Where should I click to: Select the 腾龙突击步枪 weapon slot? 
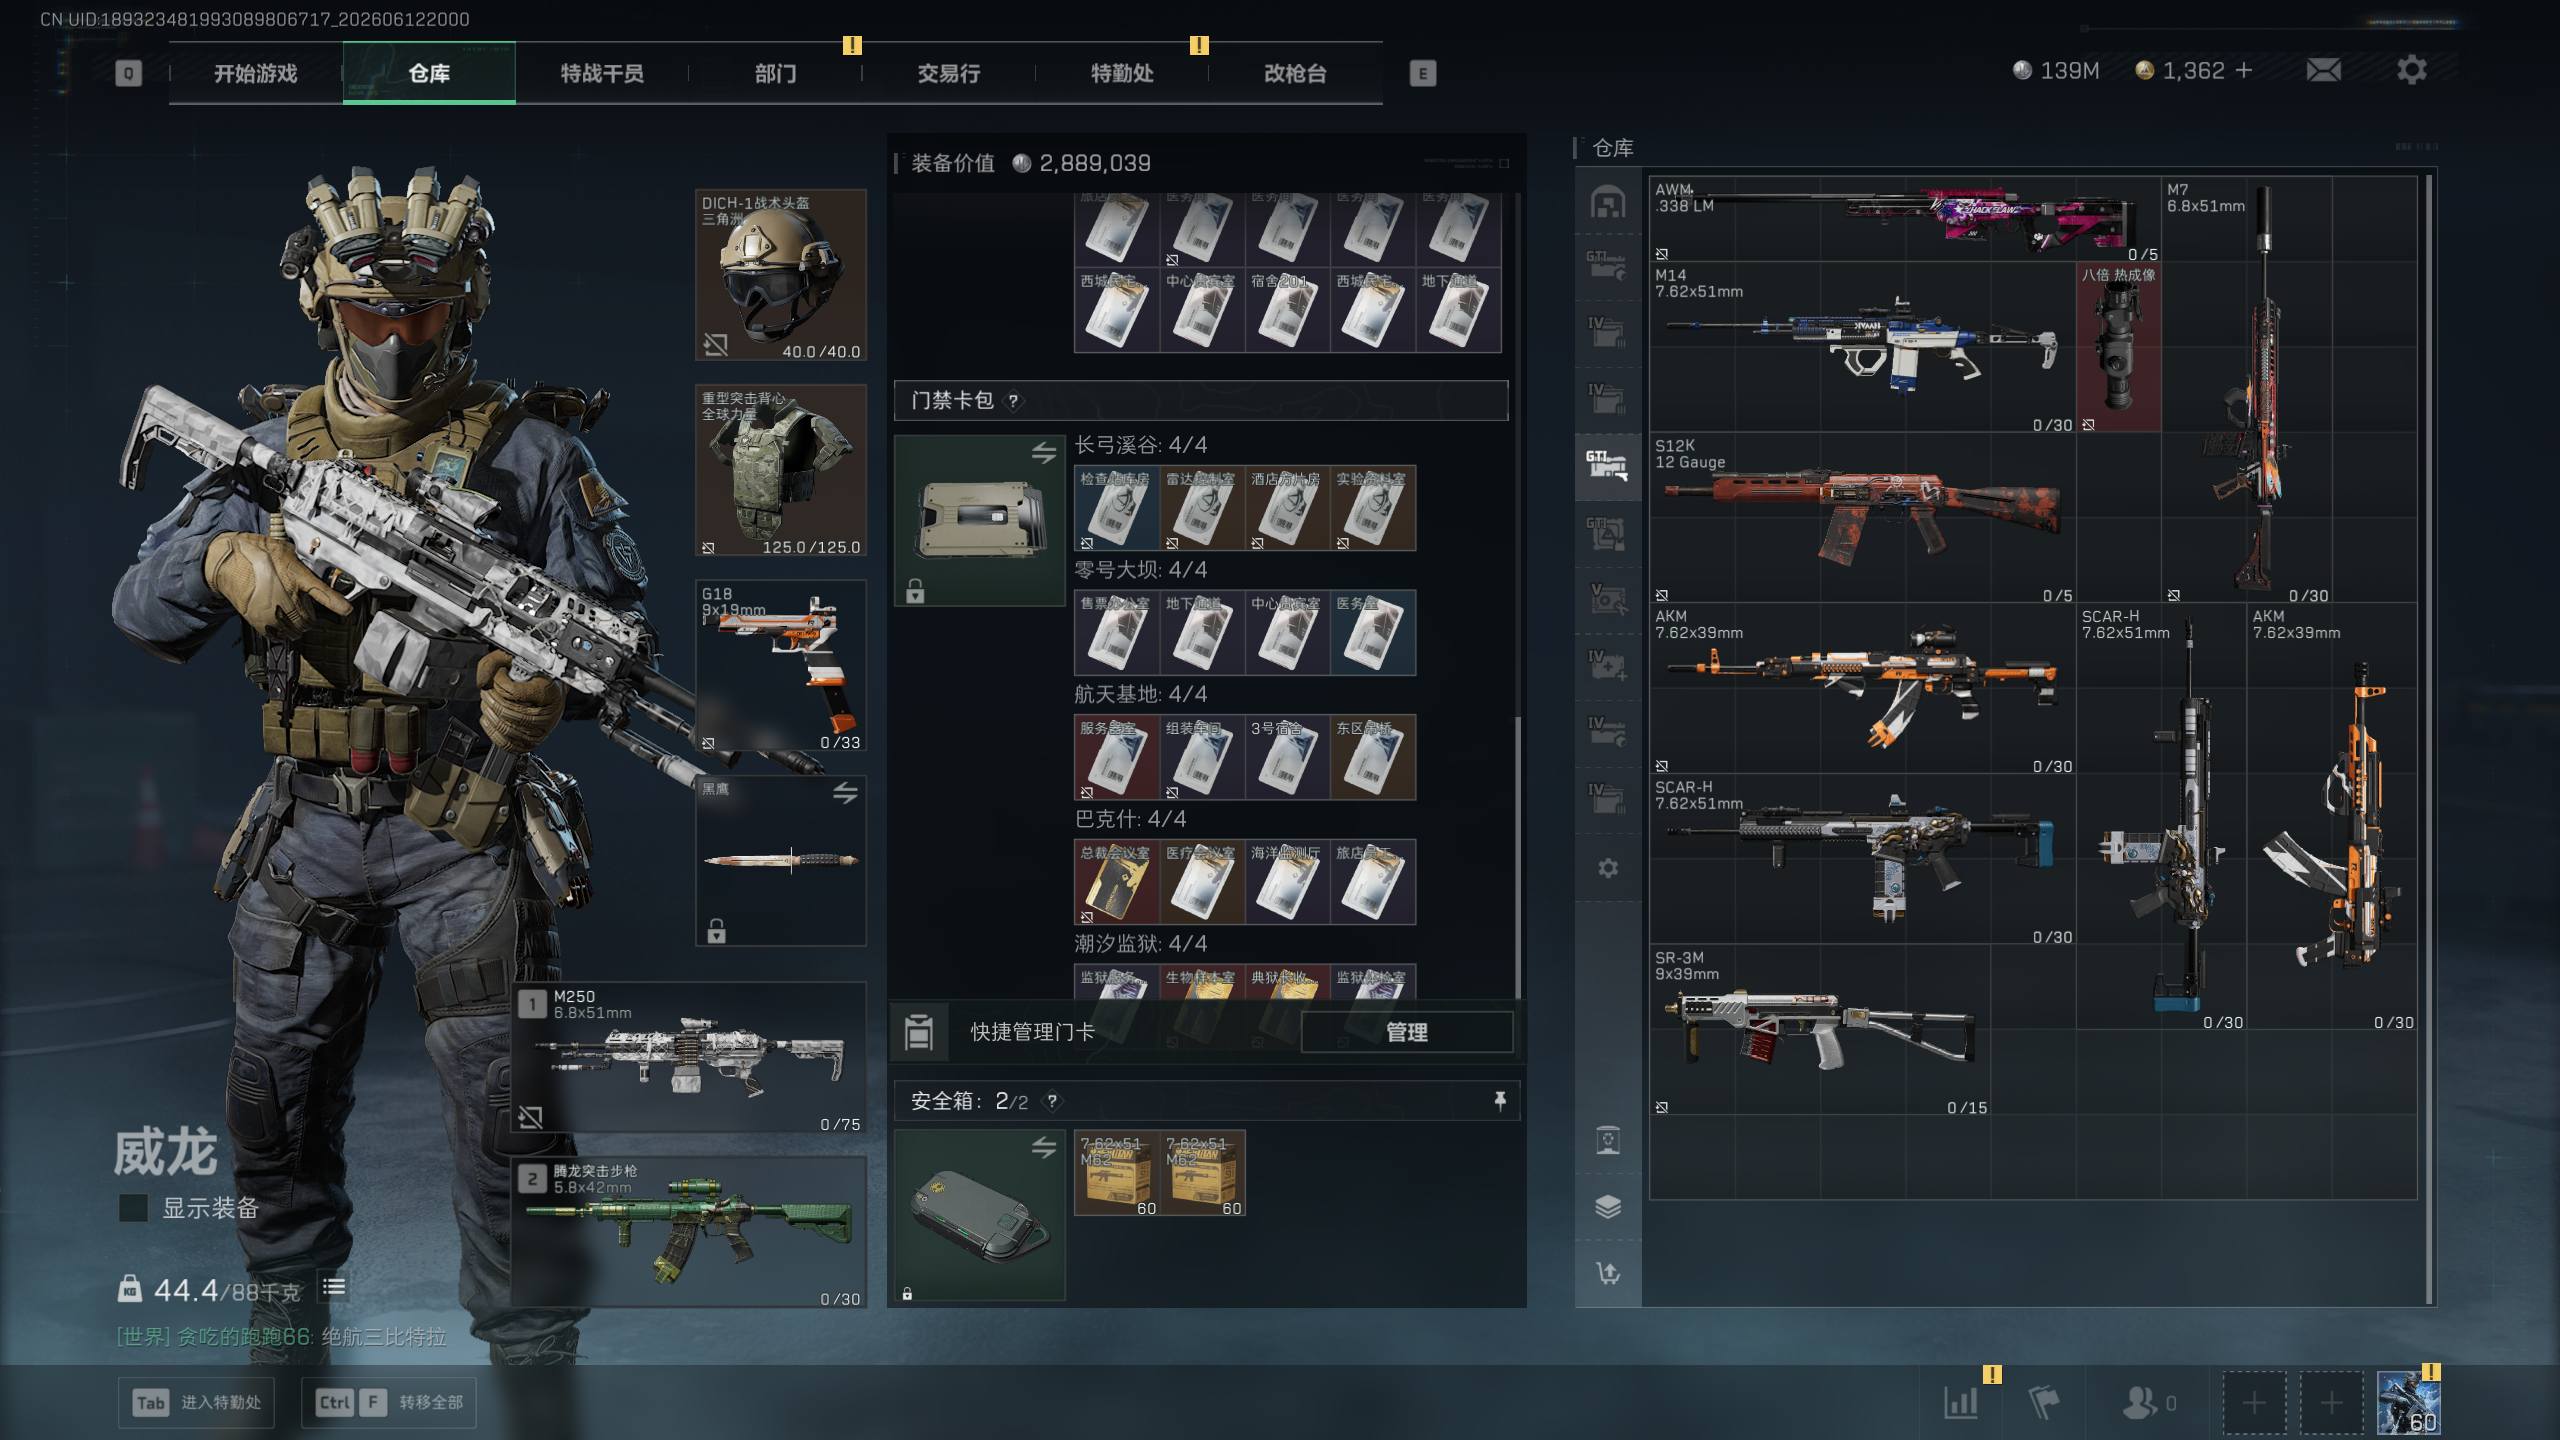[x=689, y=1232]
